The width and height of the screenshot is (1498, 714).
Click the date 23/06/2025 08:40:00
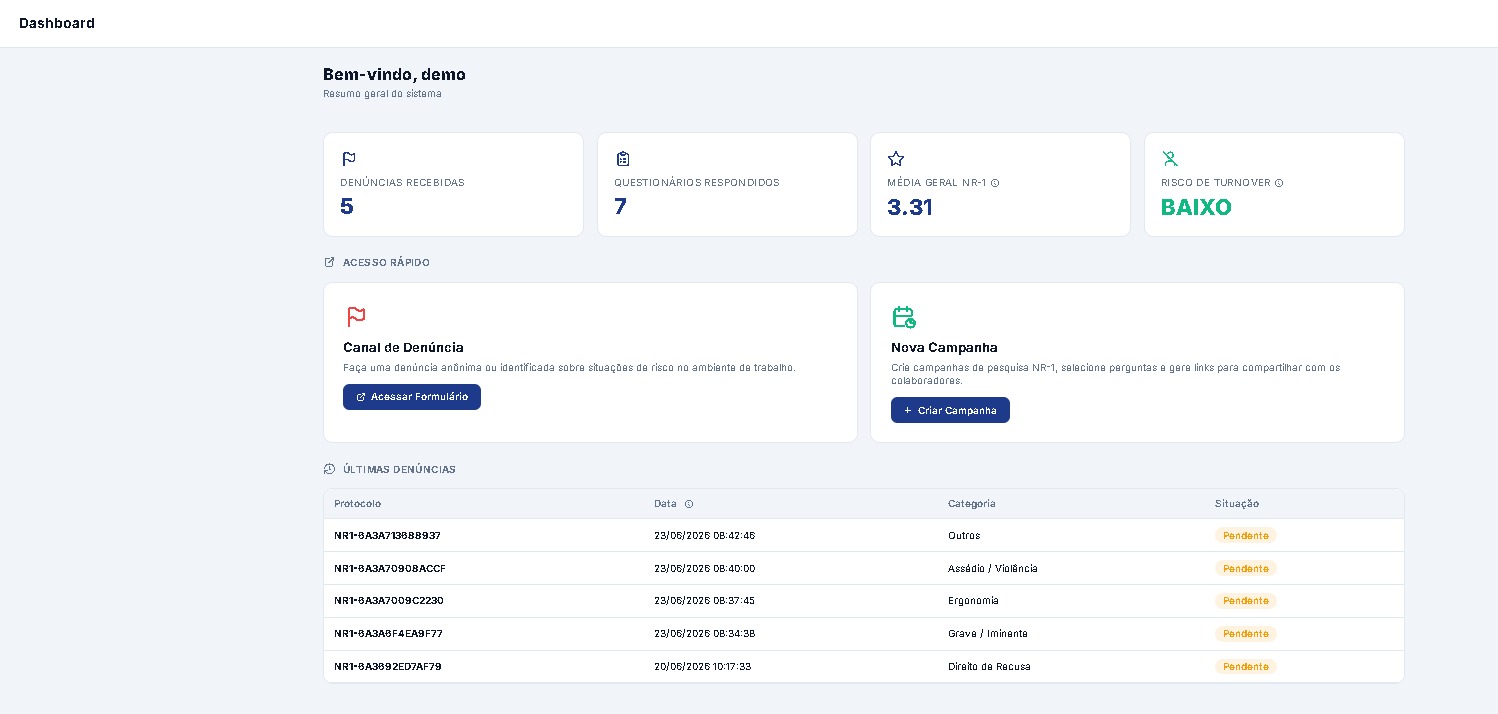[x=705, y=568]
